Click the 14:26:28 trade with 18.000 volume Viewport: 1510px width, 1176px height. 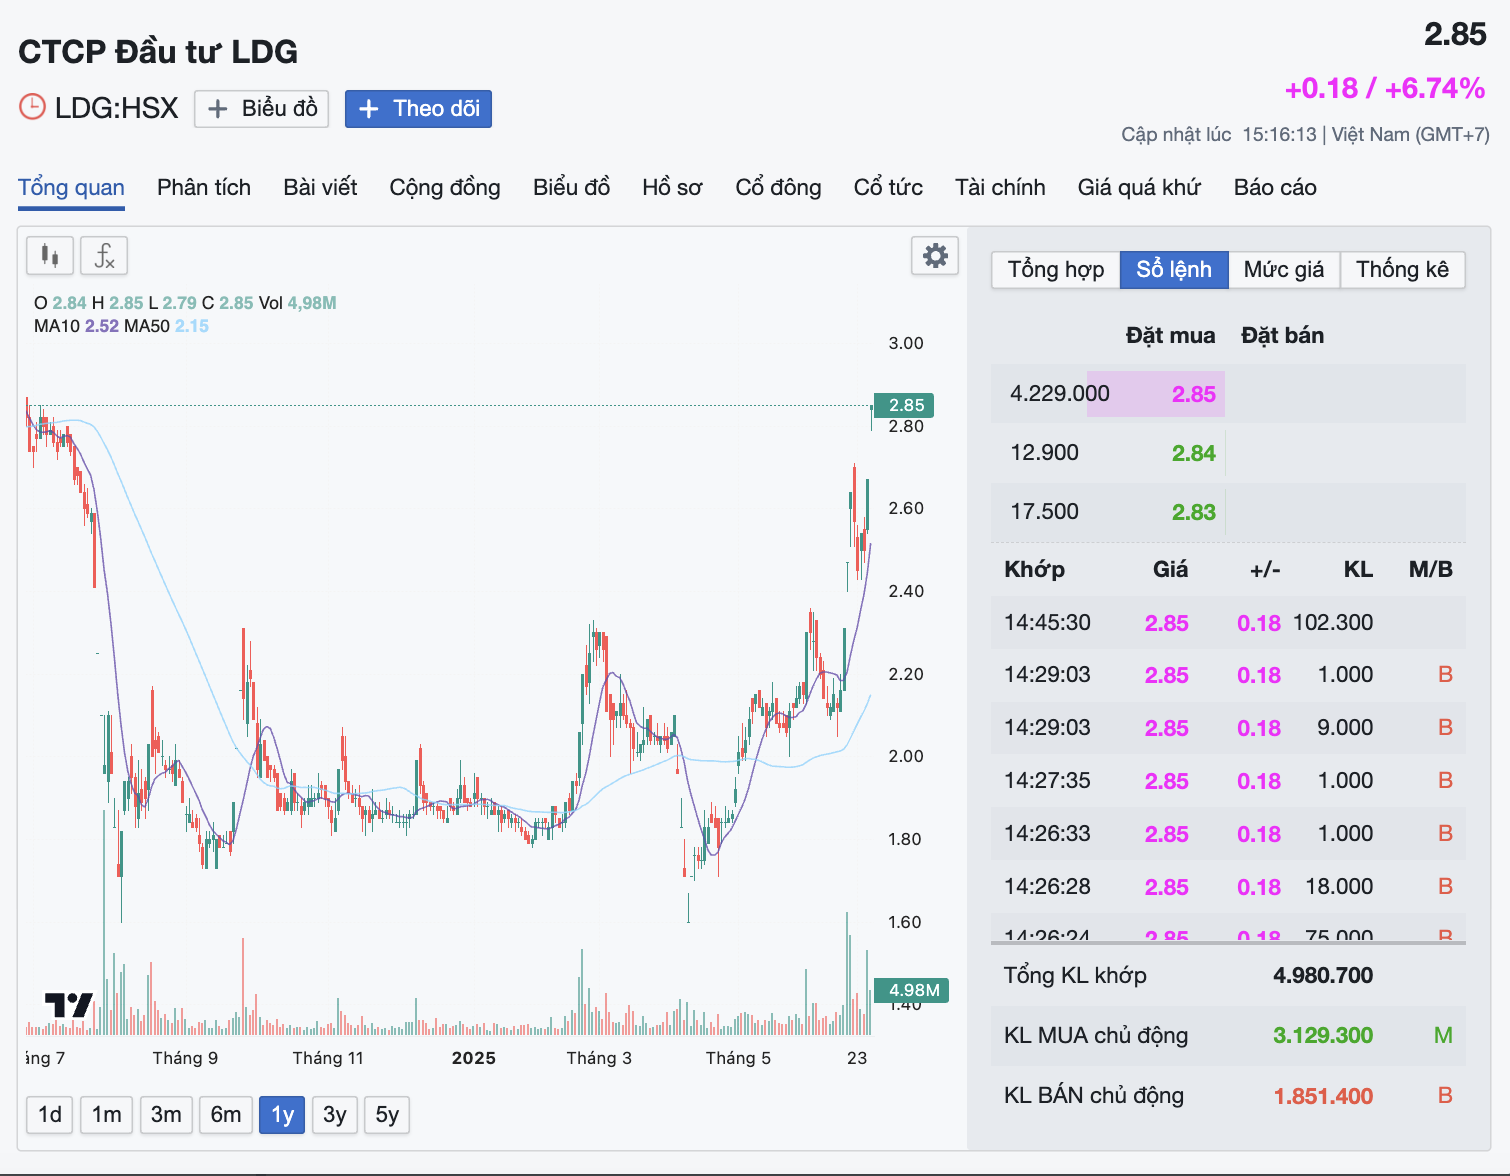1228,887
